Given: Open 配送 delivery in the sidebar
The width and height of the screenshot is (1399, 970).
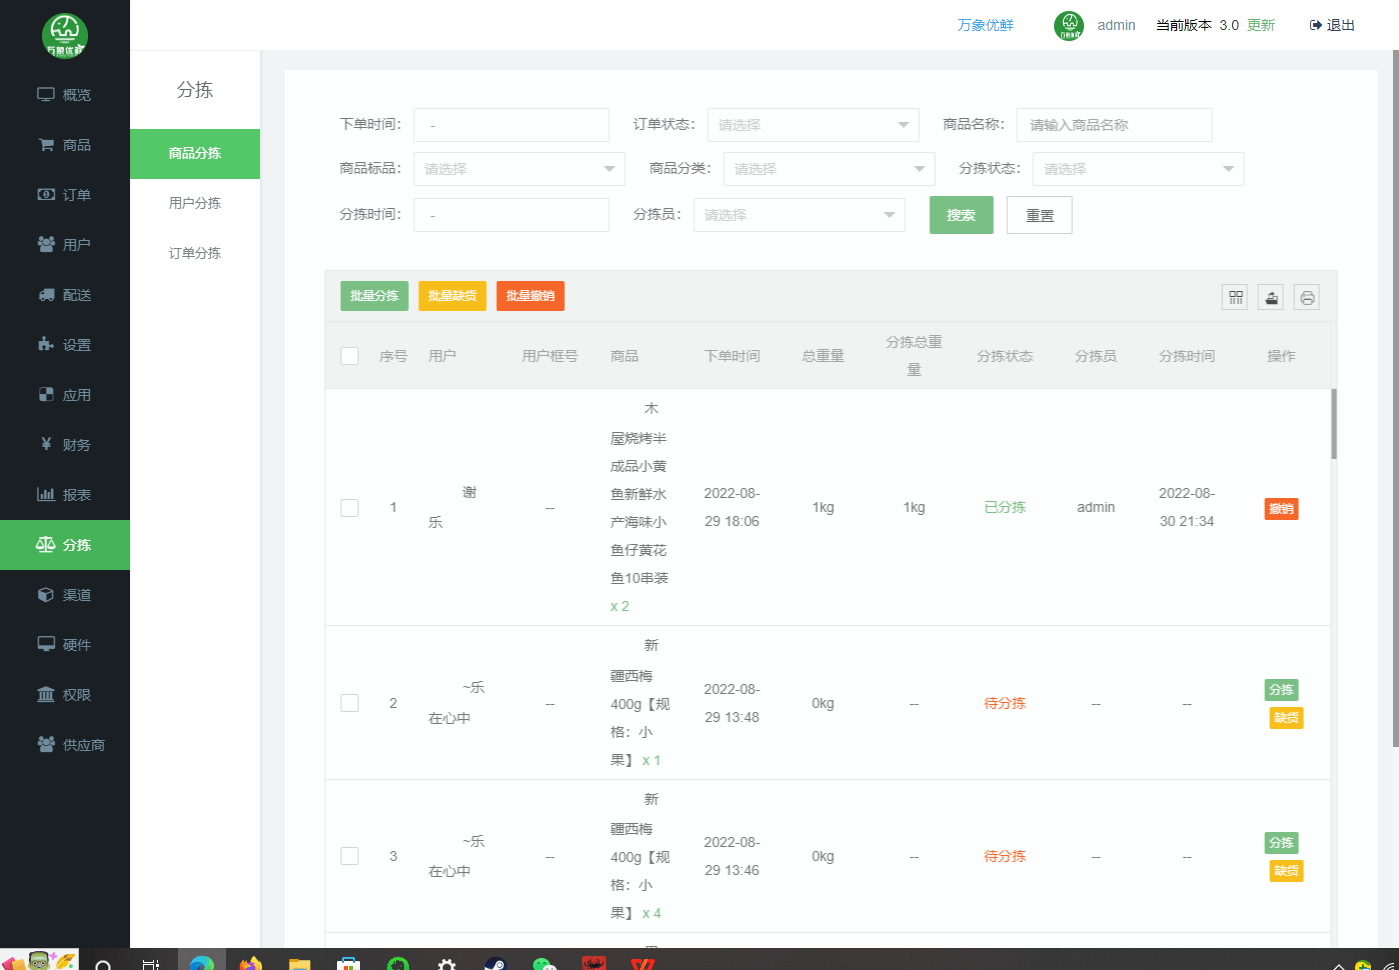Looking at the screenshot, I should (65, 295).
